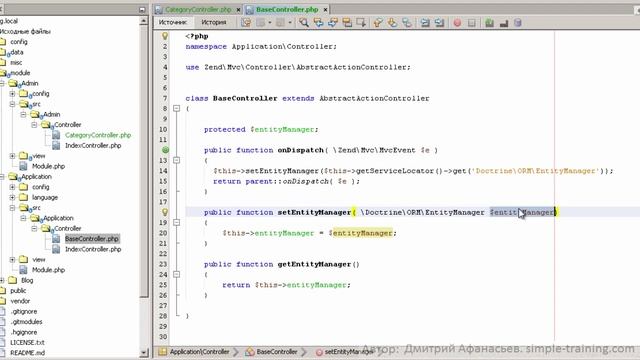Click the Back navigation toolbar icon
640x360 pixels.
point(260,23)
